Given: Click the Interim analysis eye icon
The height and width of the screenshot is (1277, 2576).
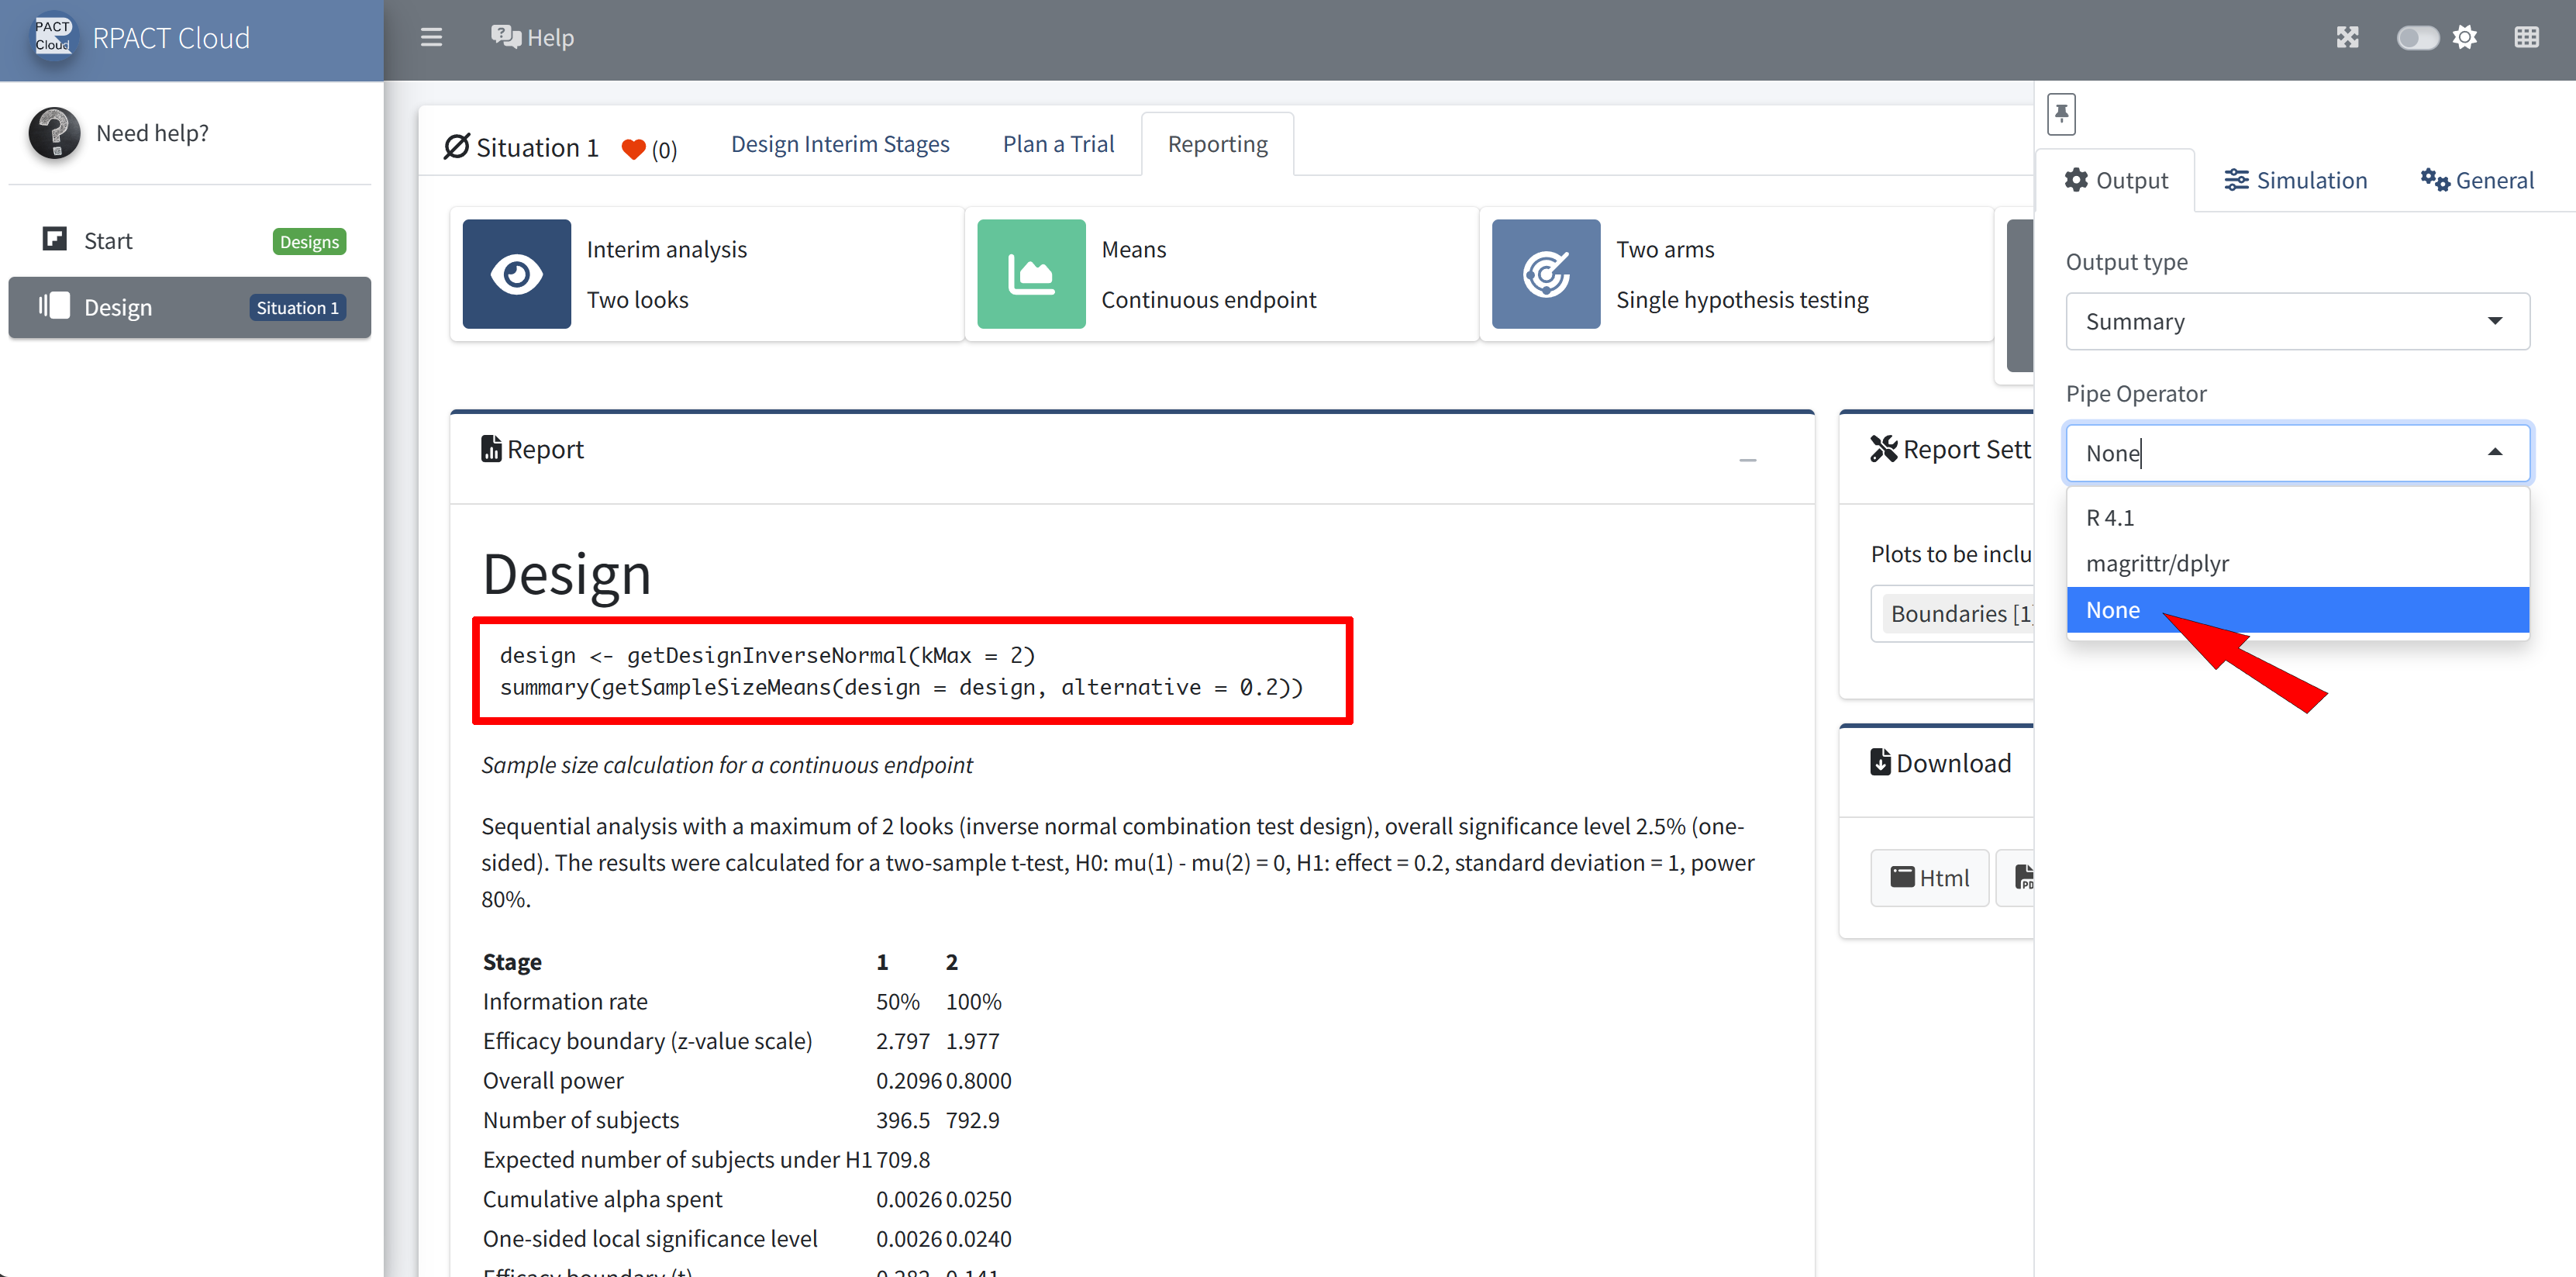Looking at the screenshot, I should tap(516, 274).
